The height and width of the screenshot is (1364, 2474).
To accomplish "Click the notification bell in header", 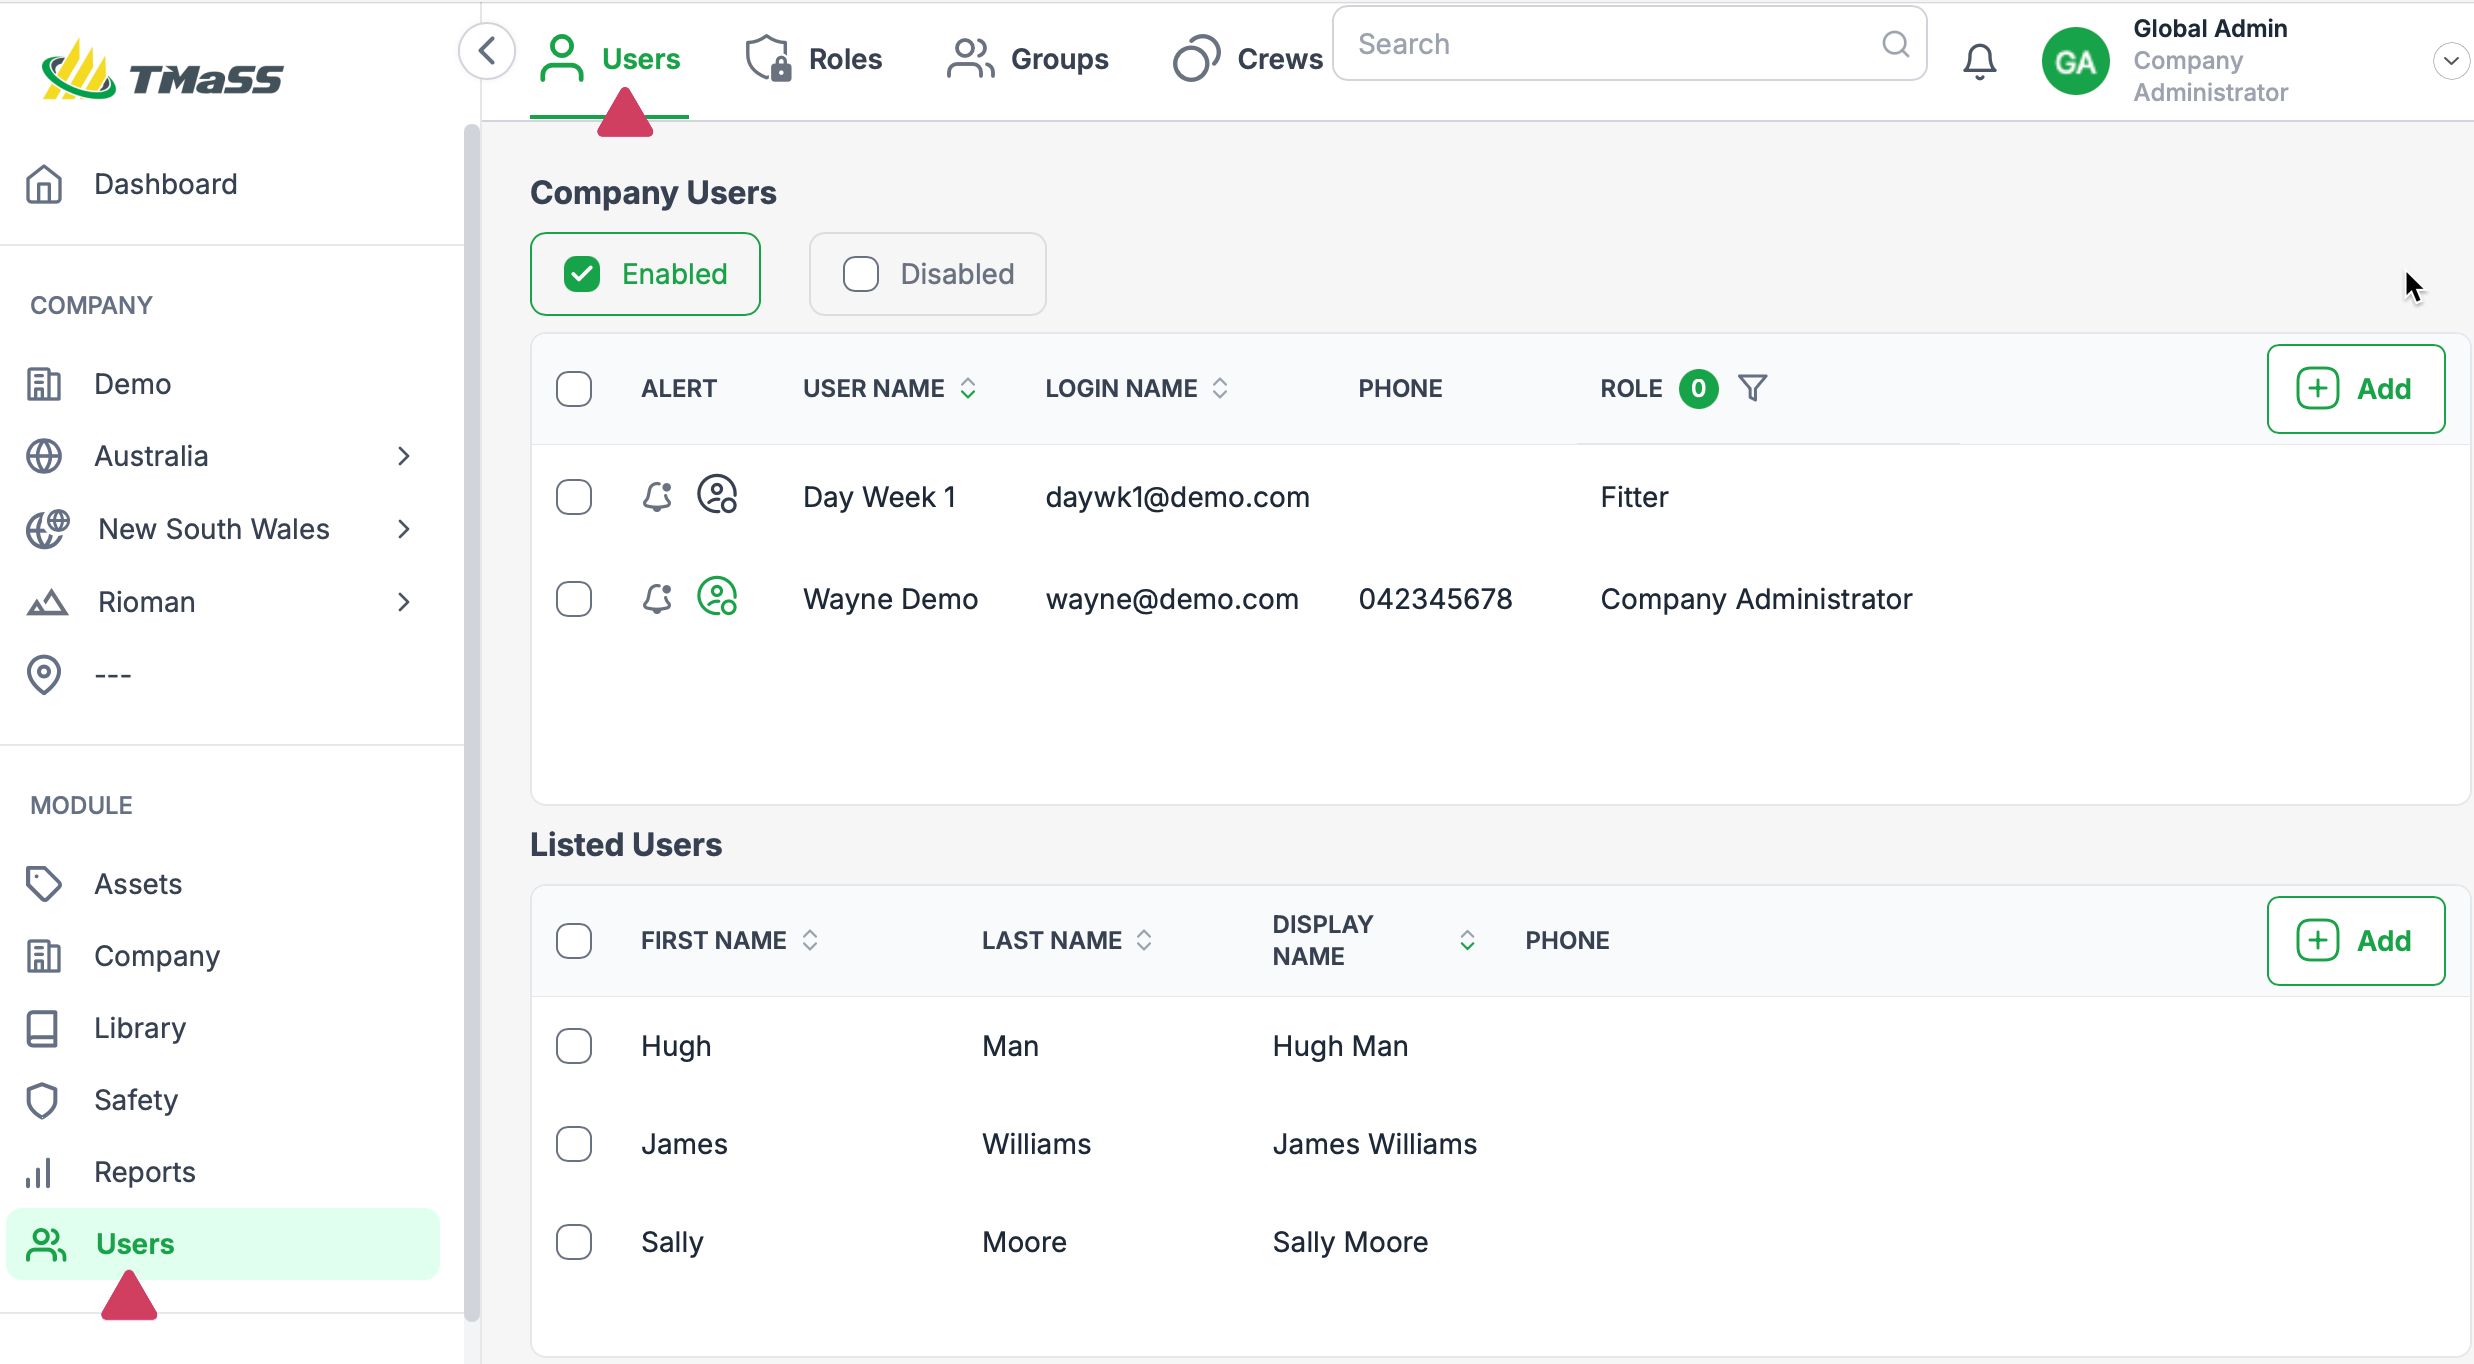I will tap(1979, 62).
